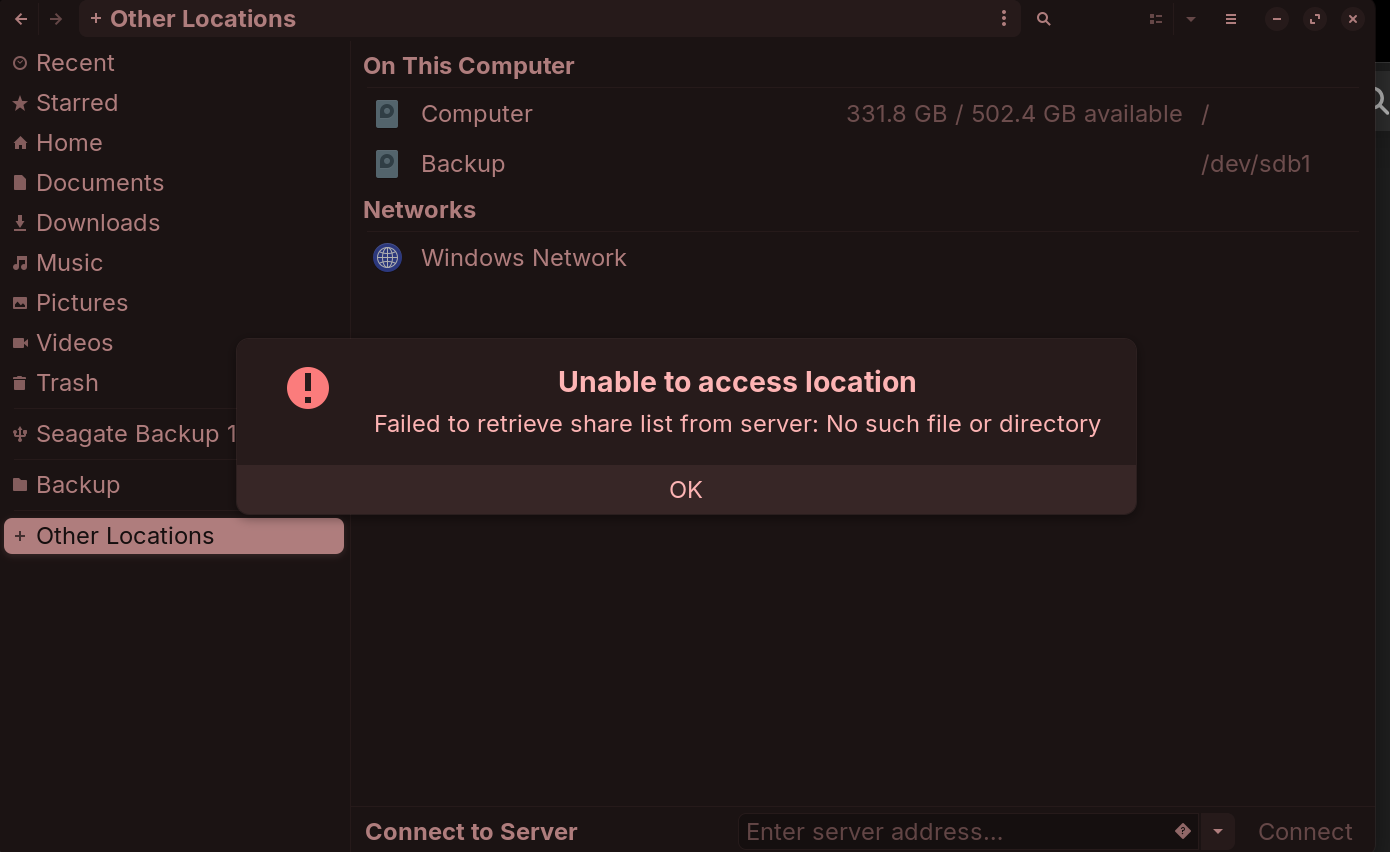1390x852 pixels.
Task: Click the Computer drive icon
Action: [x=387, y=114]
